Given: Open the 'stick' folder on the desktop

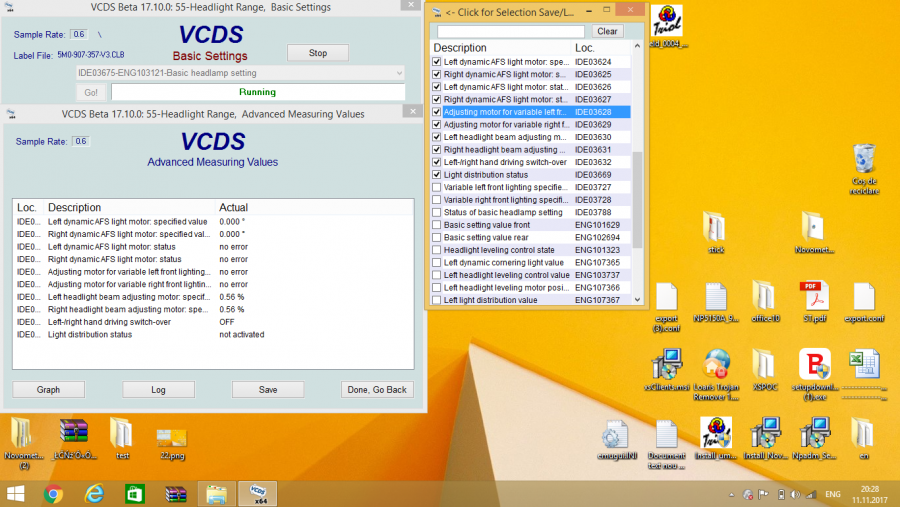Looking at the screenshot, I should tap(715, 228).
